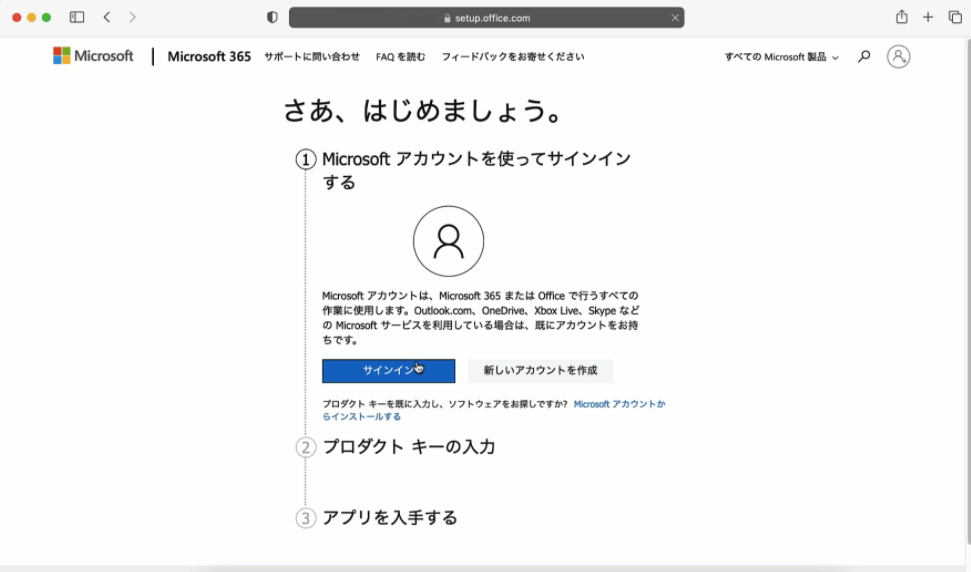Click step 2 プロダクト キーの入力 heading
Screen dimensions: 971x572
pyautogui.click(x=409, y=446)
